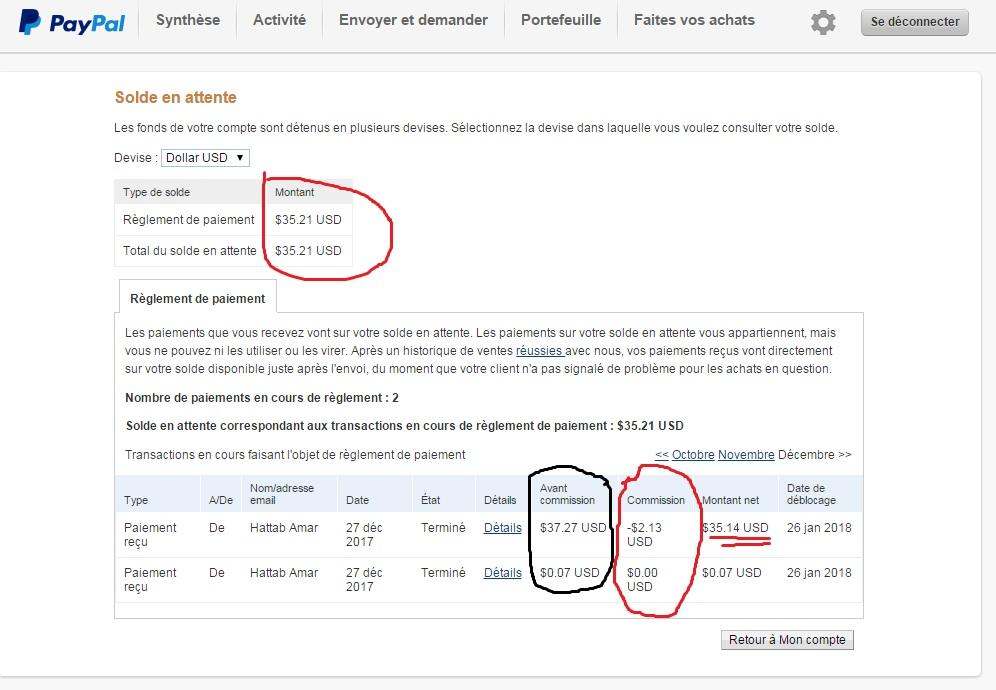Click the Se déconnecter button
The image size is (996, 690).
click(914, 22)
